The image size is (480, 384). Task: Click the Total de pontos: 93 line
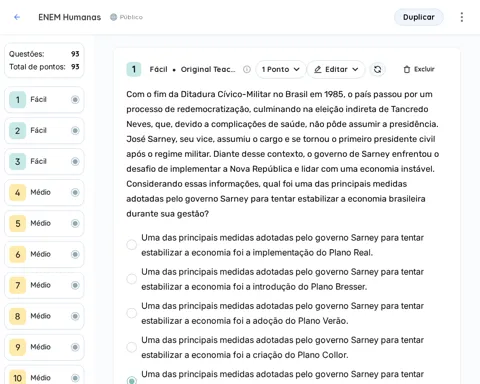[x=44, y=67]
